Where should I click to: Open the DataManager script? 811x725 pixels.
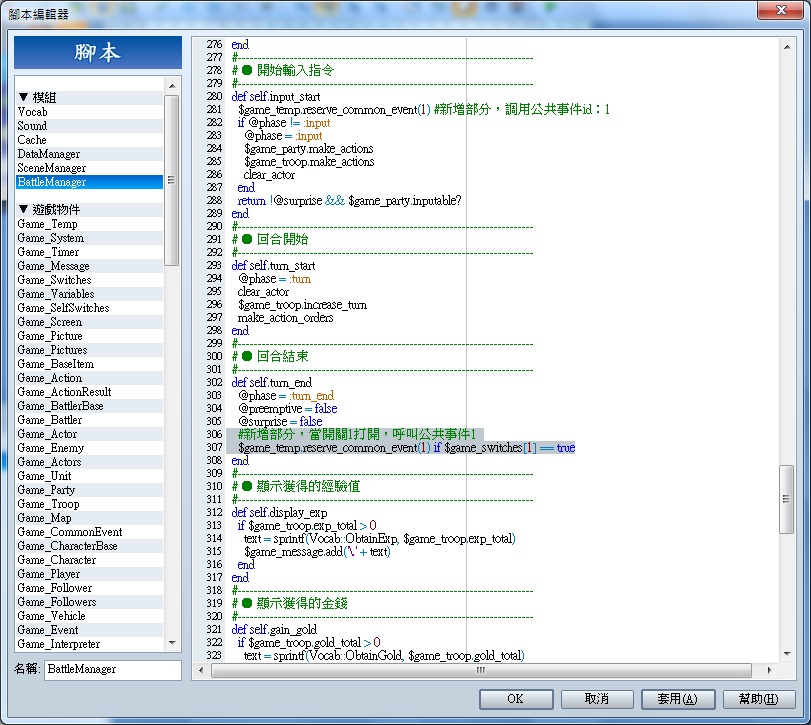pyautogui.click(x=89, y=154)
